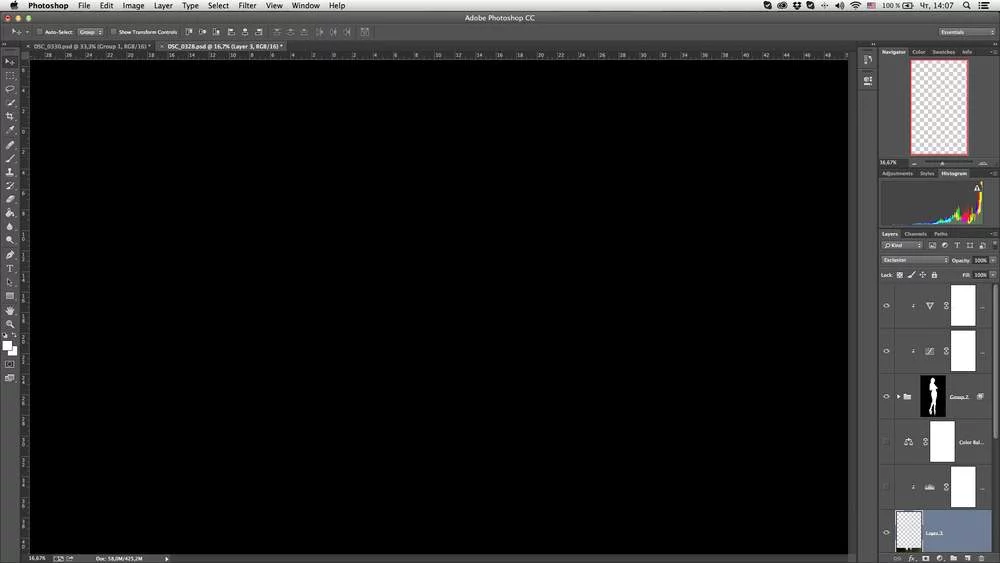1000x563 pixels.
Task: Select the Rectangle shape tool
Action: click(x=10, y=296)
